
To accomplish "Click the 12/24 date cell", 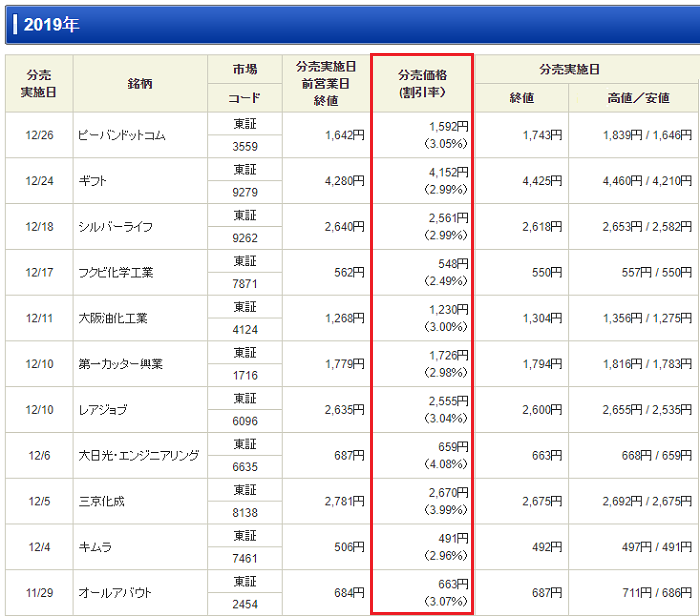I will pos(39,181).
